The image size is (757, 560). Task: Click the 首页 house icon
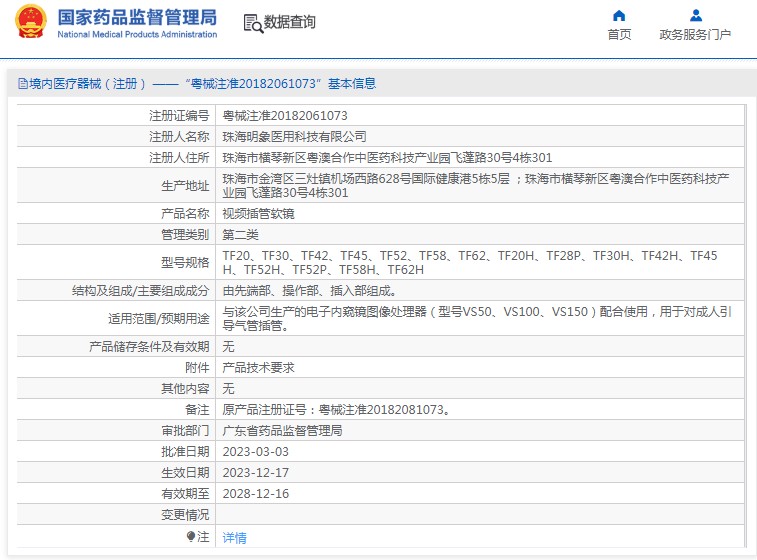click(x=619, y=15)
